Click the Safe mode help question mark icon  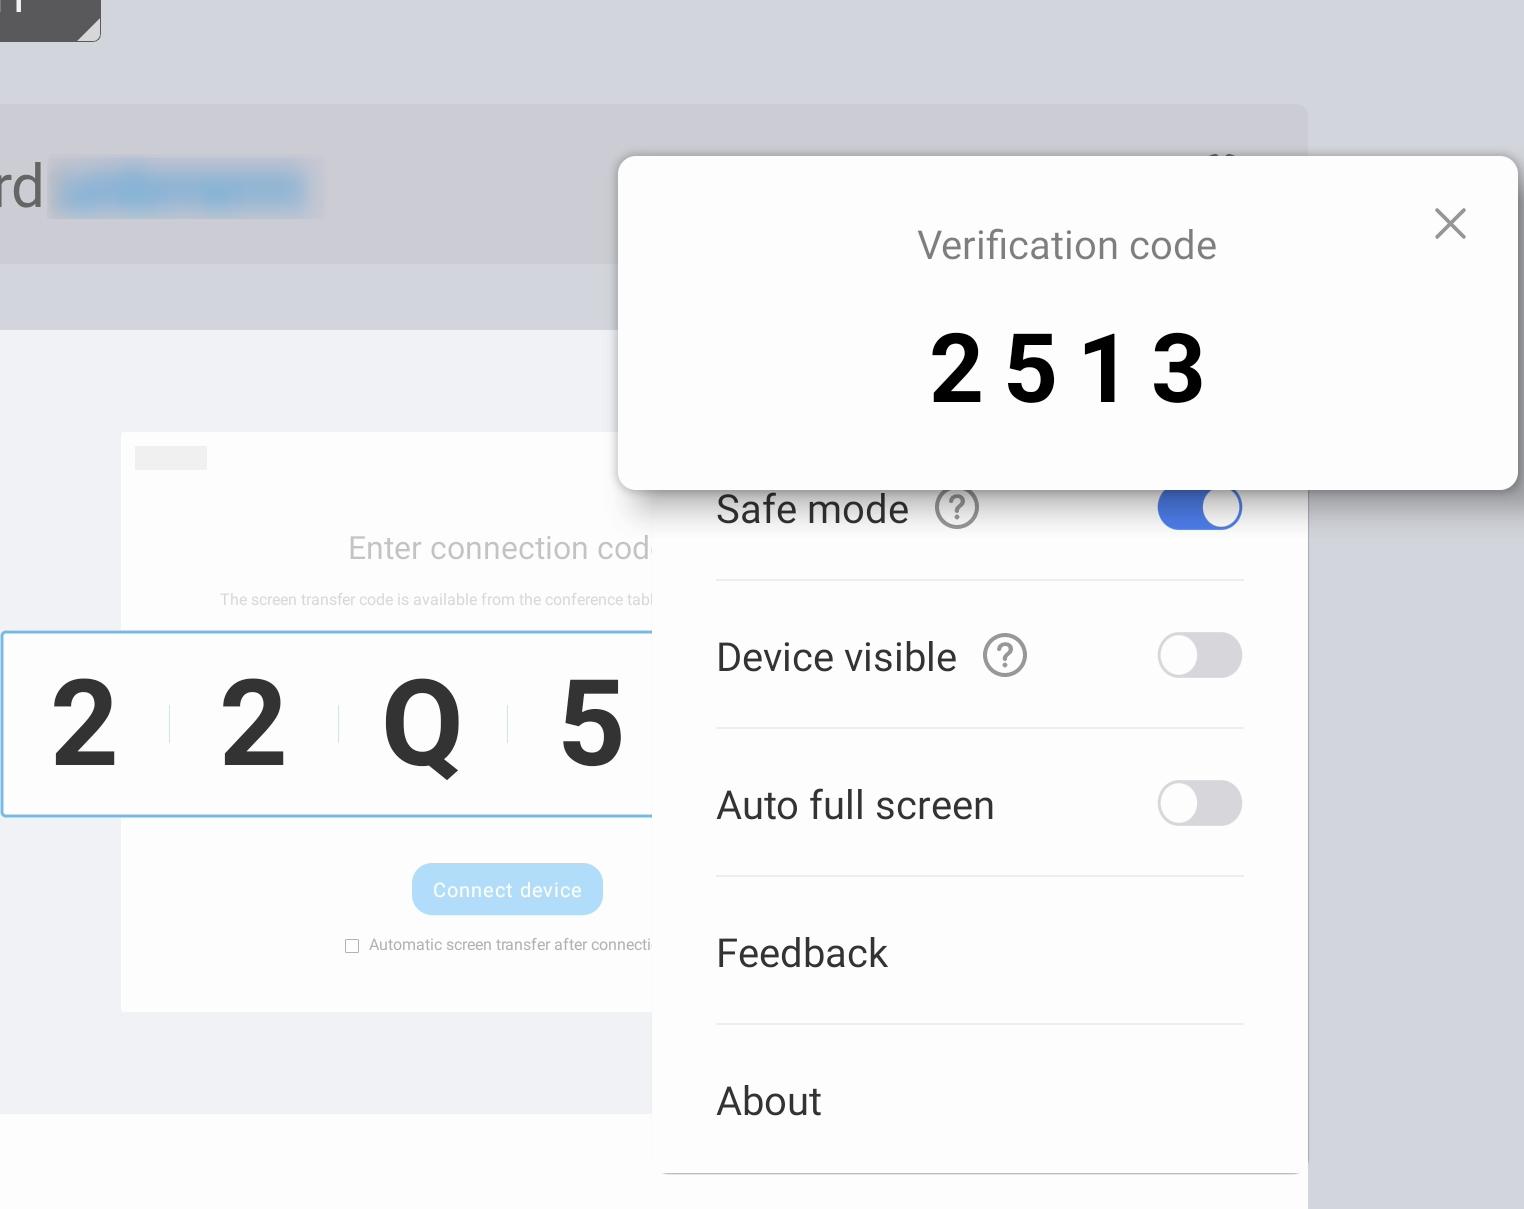[x=956, y=508]
